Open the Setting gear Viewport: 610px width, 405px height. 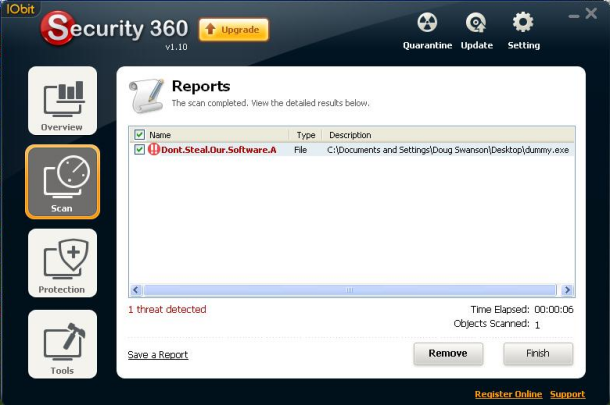click(523, 31)
